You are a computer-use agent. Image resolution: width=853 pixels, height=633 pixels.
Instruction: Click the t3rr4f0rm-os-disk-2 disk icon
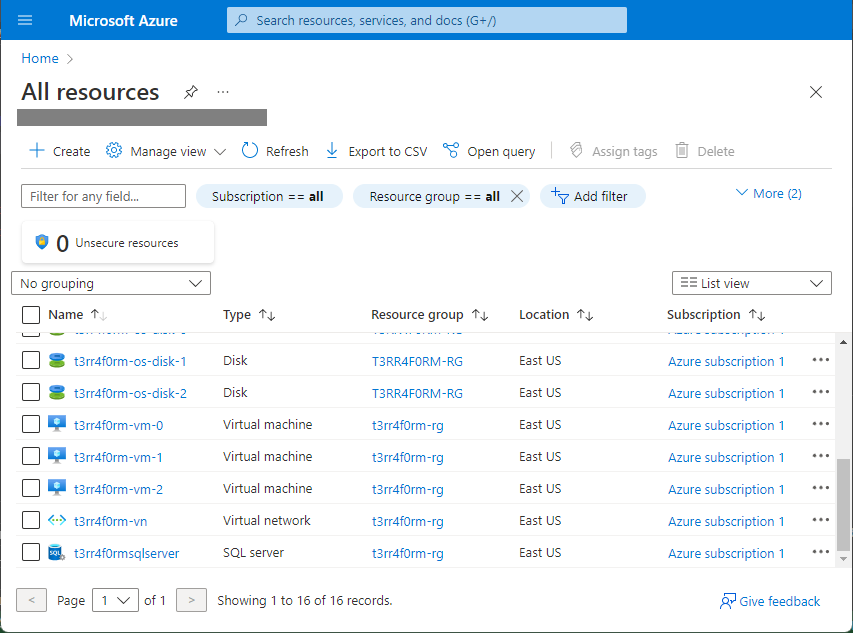click(57, 392)
